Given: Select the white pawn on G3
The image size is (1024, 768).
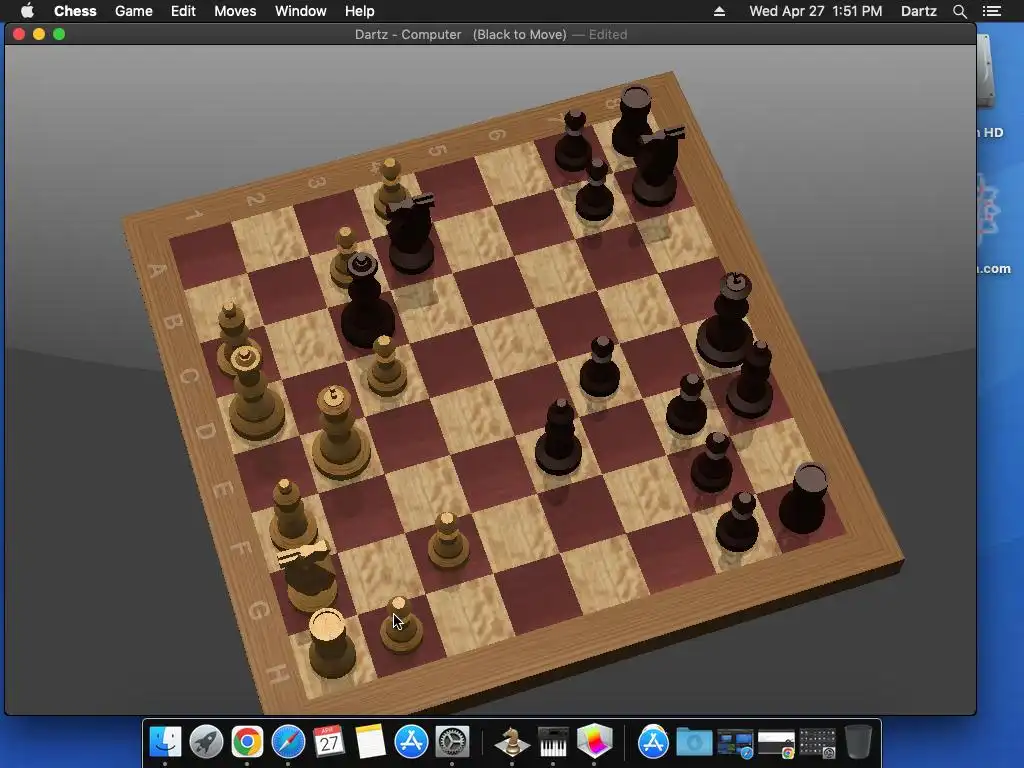Looking at the screenshot, I should pos(448,541).
